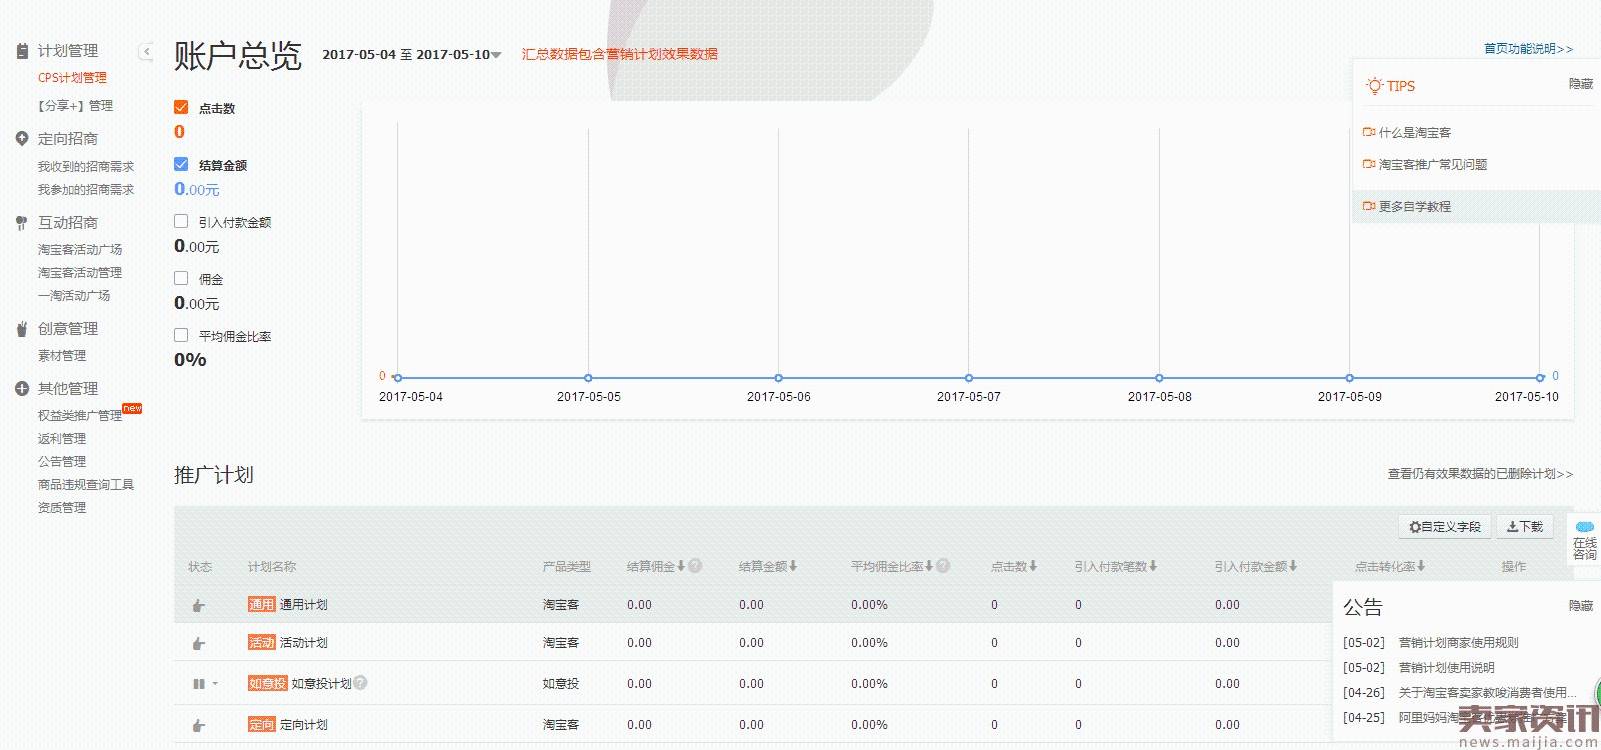Click the video icon beside 更多自学教程
Viewport: 1601px width, 750px height.
coord(1369,206)
